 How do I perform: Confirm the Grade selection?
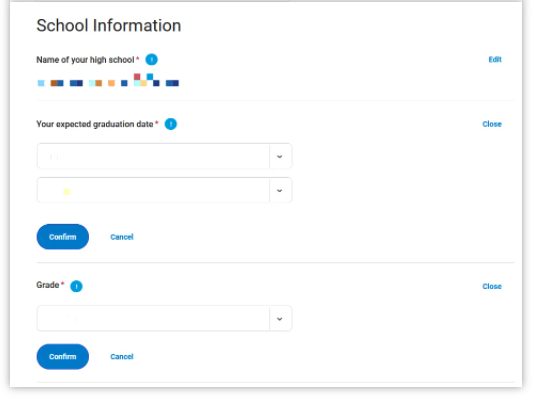[63, 356]
